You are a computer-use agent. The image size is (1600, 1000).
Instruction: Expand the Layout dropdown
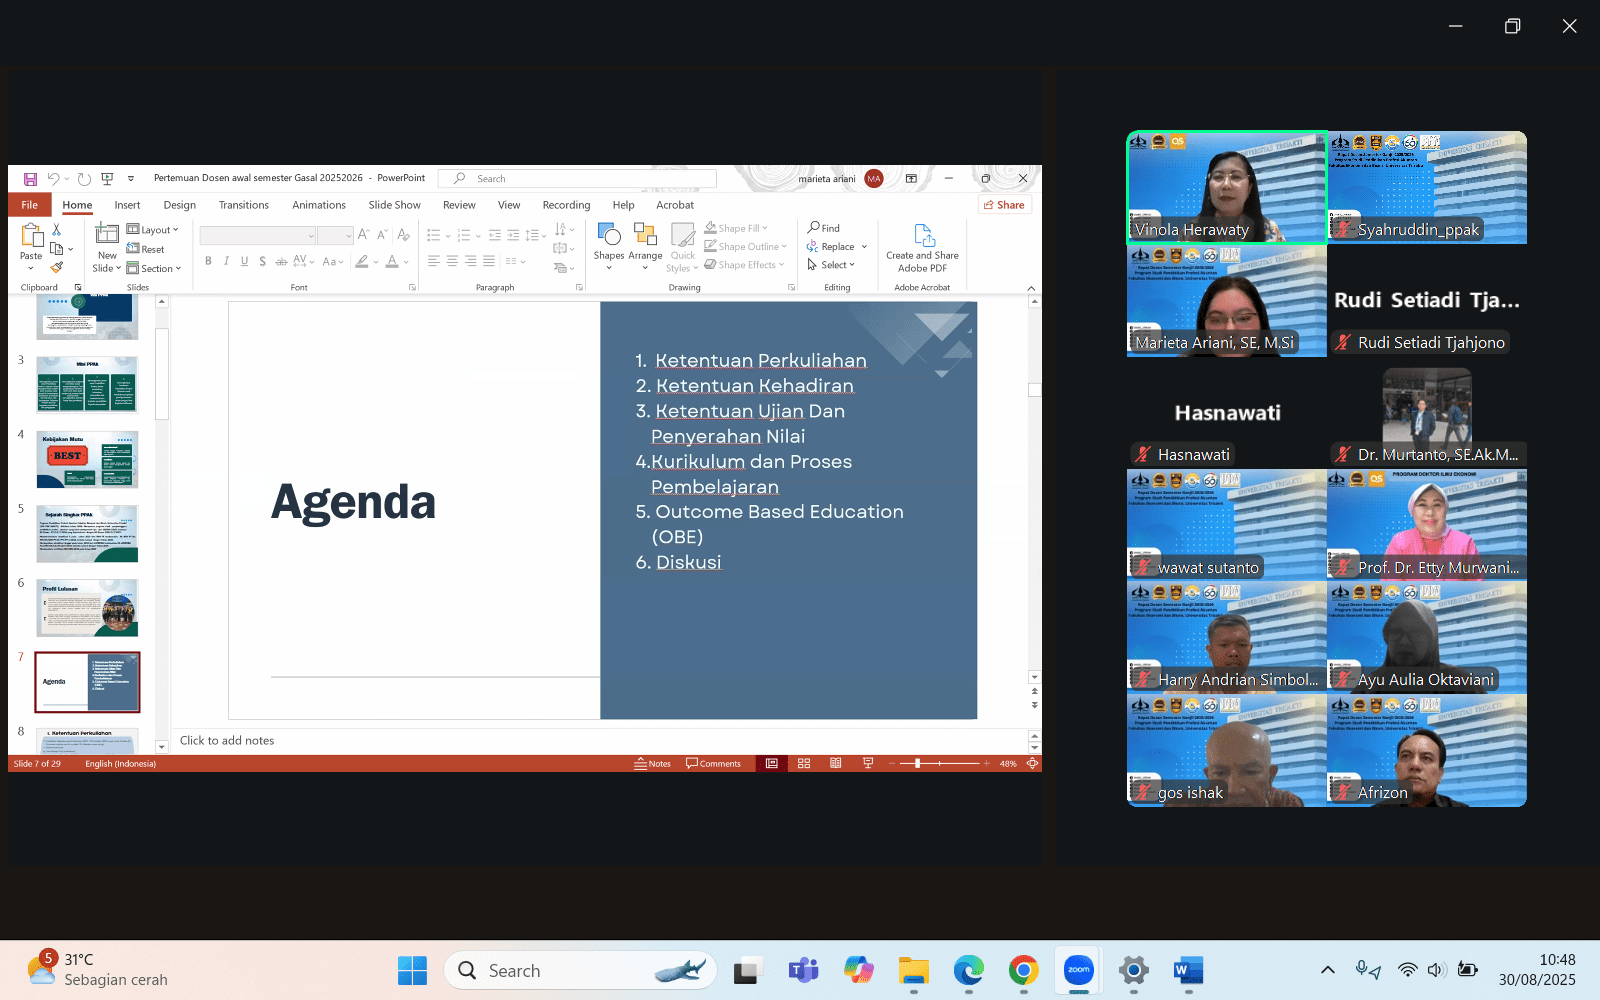pos(153,230)
